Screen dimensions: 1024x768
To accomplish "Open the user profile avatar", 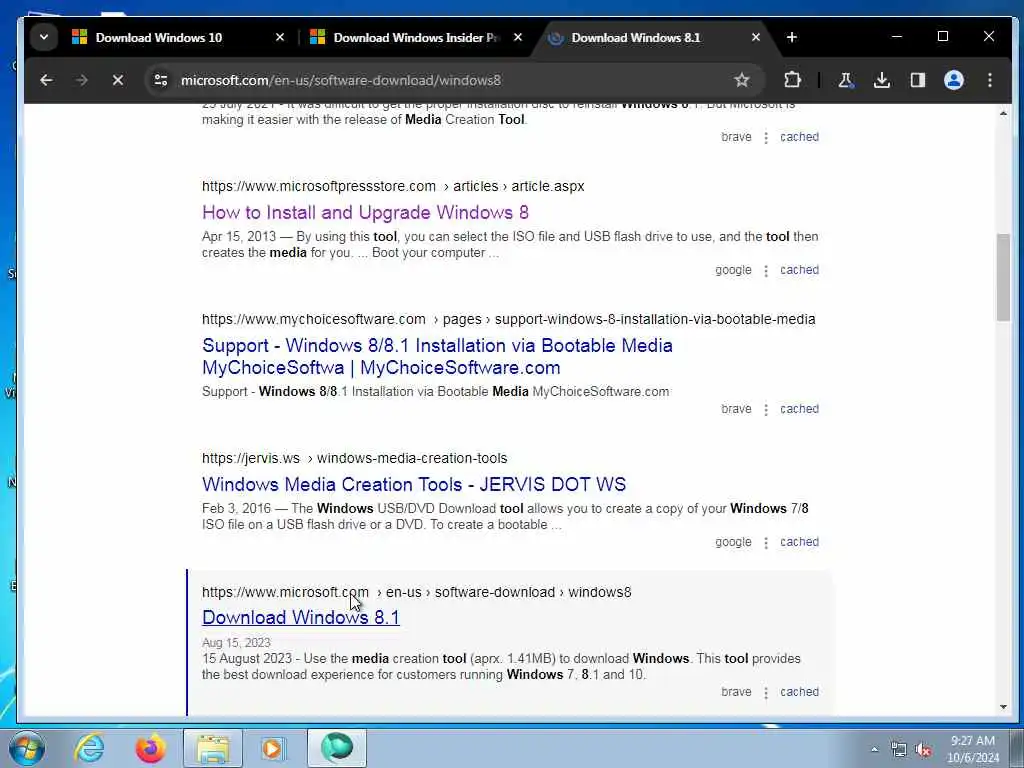I will (953, 80).
